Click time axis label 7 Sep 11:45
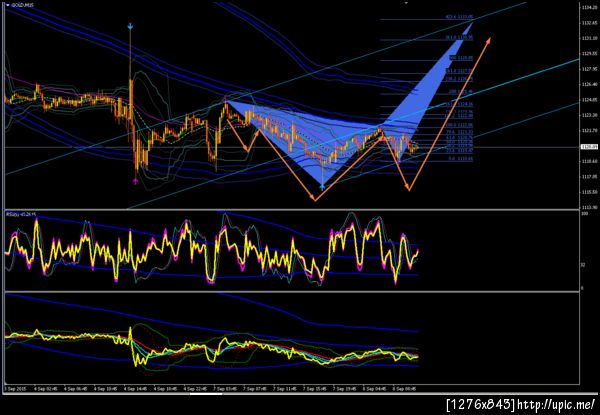The height and width of the screenshot is (415, 600). [287, 389]
